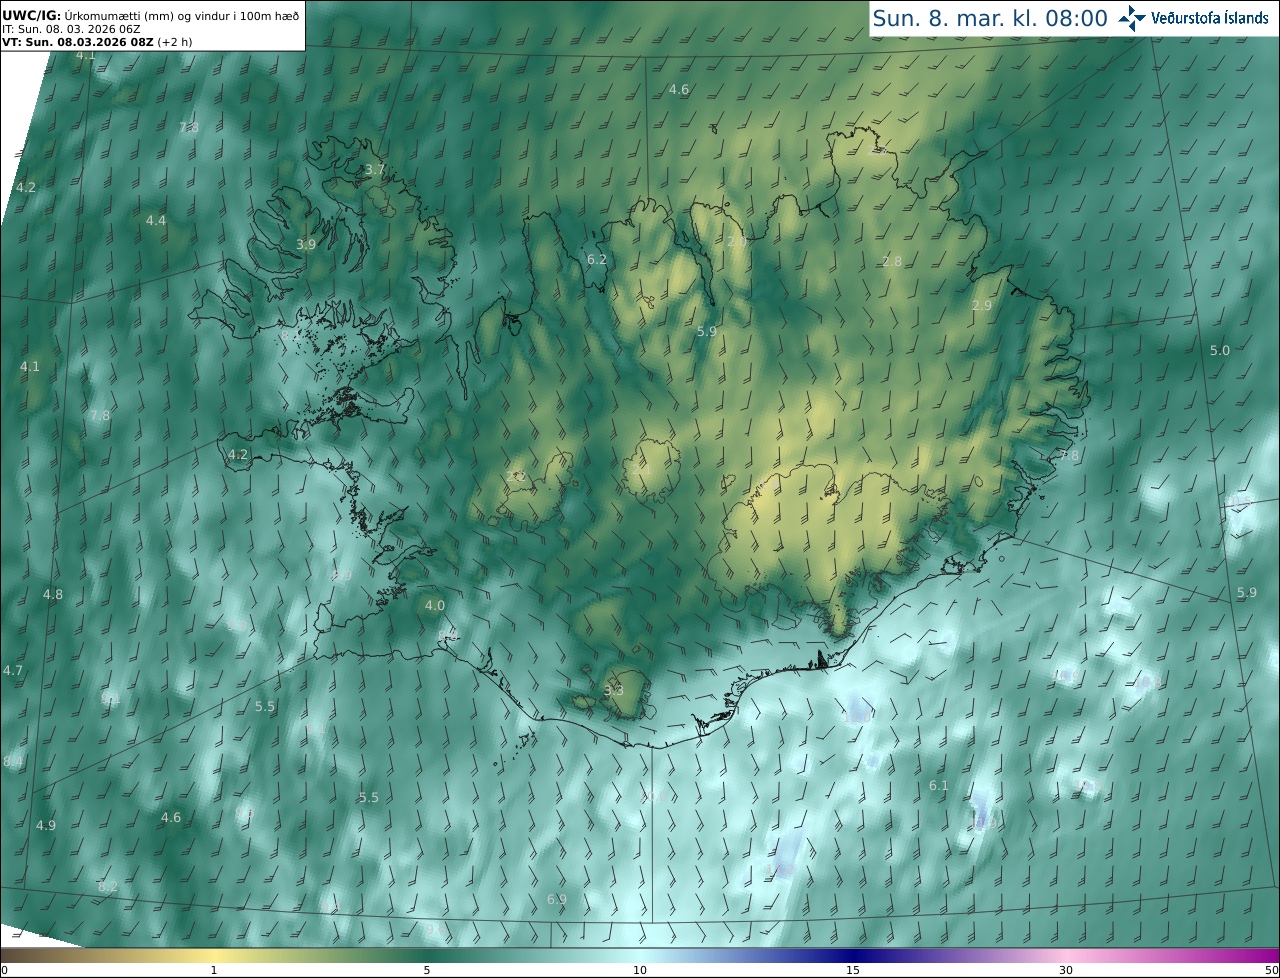This screenshot has width=1280, height=978.
Task: Click the map value "2.8" in northeast Iceland
Action: coord(892,261)
